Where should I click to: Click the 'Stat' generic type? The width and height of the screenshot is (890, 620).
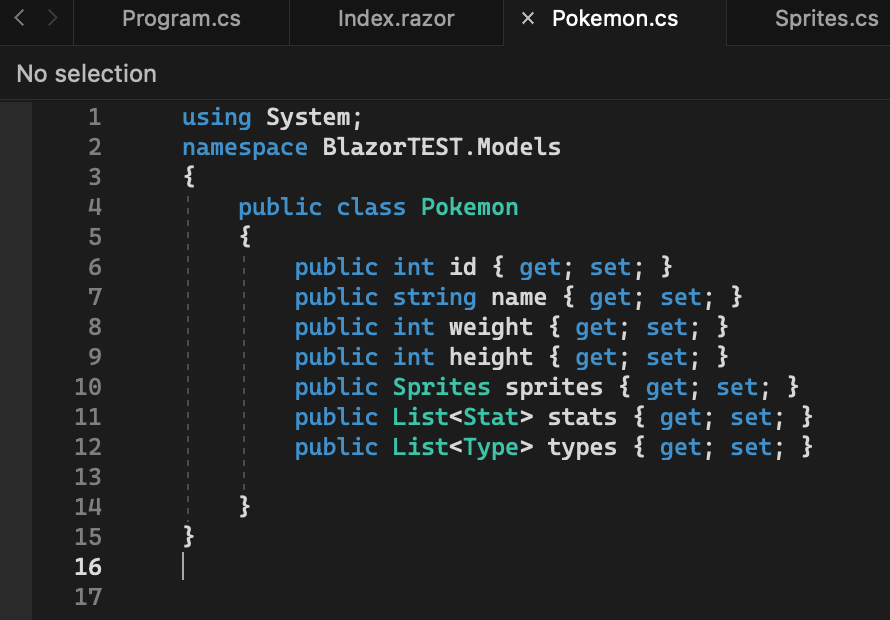490,417
